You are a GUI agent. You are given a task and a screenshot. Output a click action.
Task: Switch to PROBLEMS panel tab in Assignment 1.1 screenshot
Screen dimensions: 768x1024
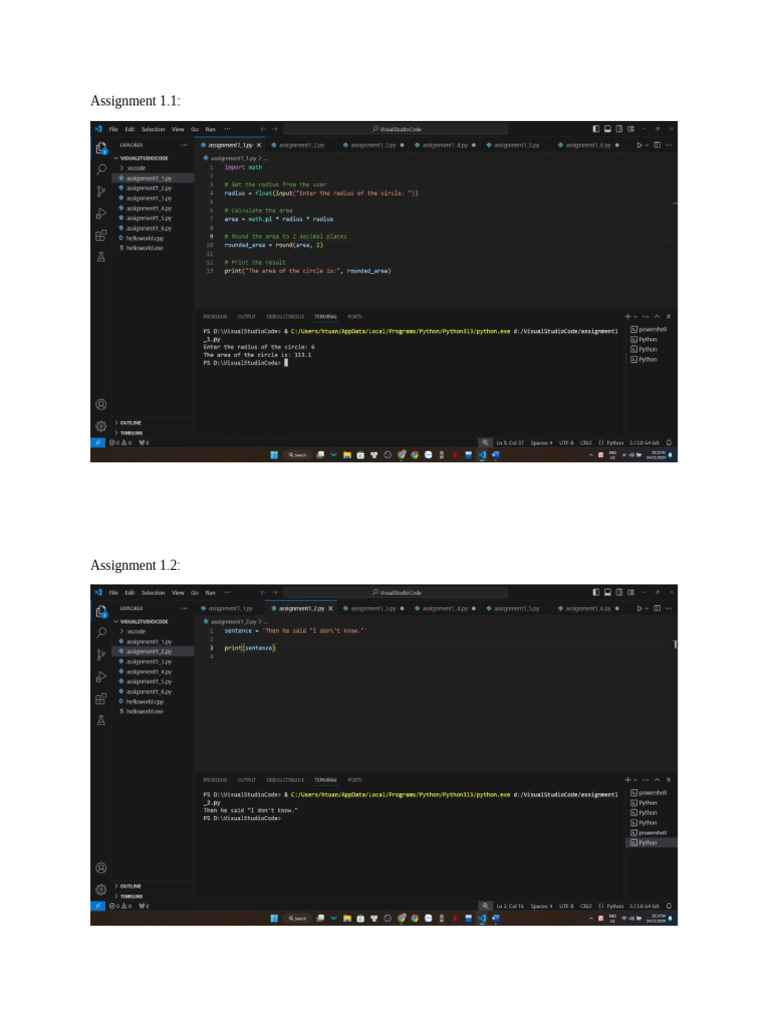[x=216, y=316]
